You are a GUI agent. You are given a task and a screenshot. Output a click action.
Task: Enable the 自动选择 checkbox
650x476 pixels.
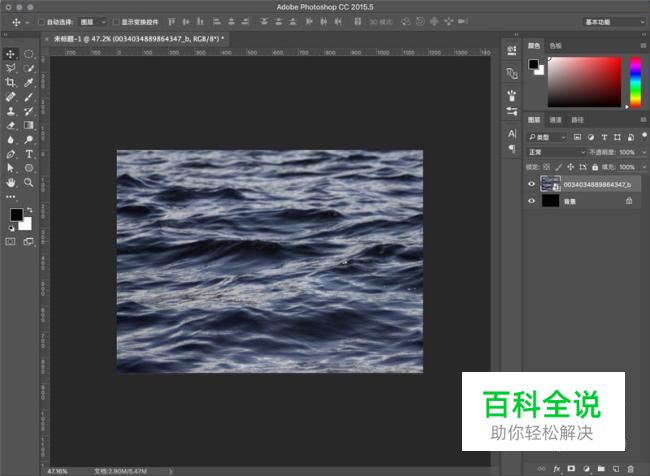pos(41,21)
